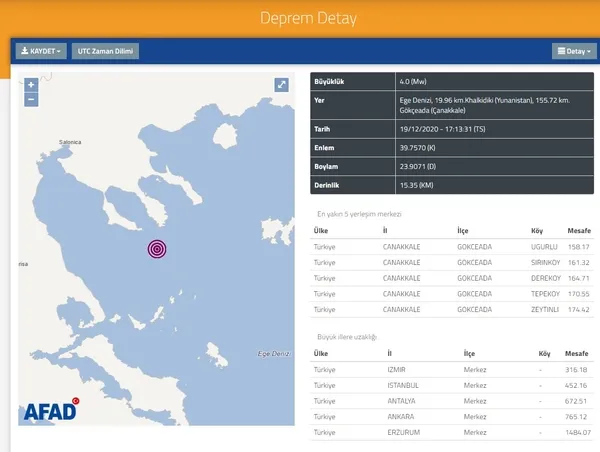Click the AFAD logo on map
The image size is (600, 452).
click(51, 410)
